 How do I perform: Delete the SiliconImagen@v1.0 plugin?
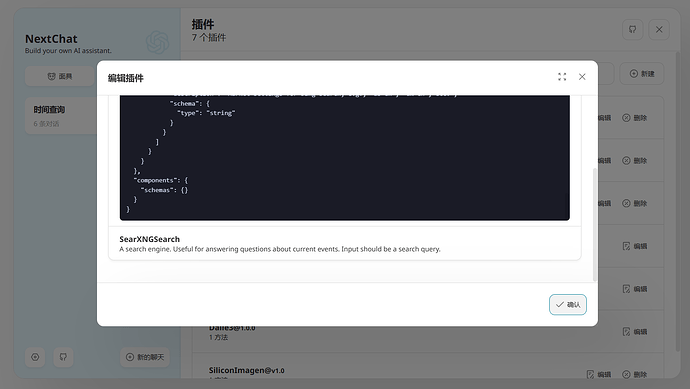click(x=635, y=374)
